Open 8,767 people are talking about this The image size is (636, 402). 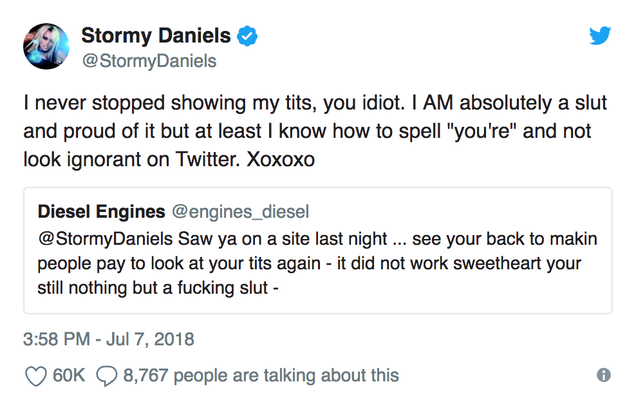261,376
